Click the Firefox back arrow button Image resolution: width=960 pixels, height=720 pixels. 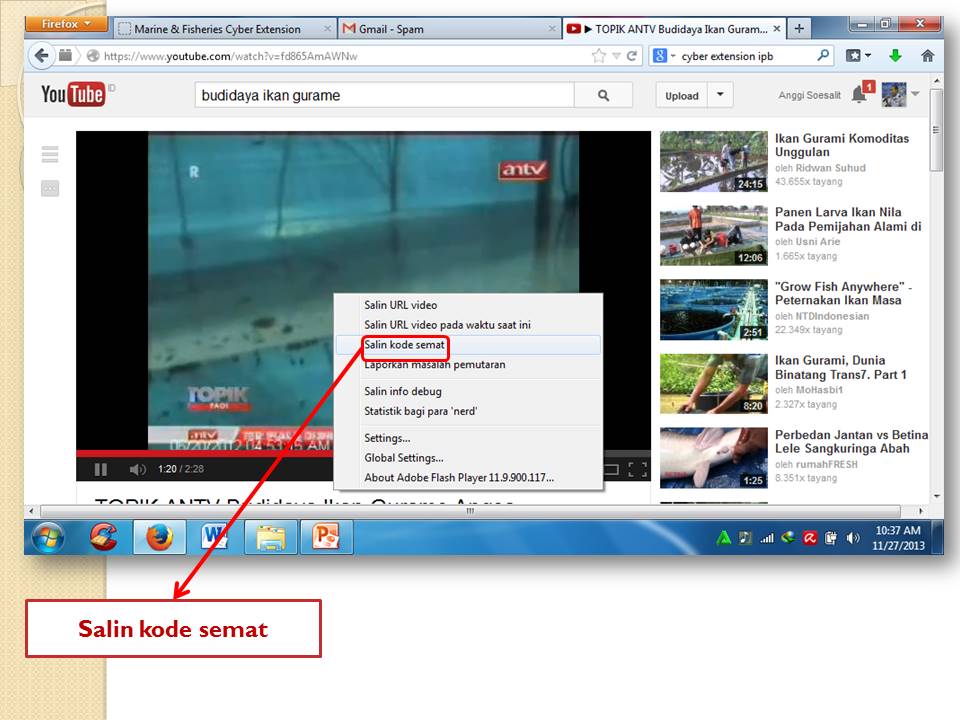(41, 56)
